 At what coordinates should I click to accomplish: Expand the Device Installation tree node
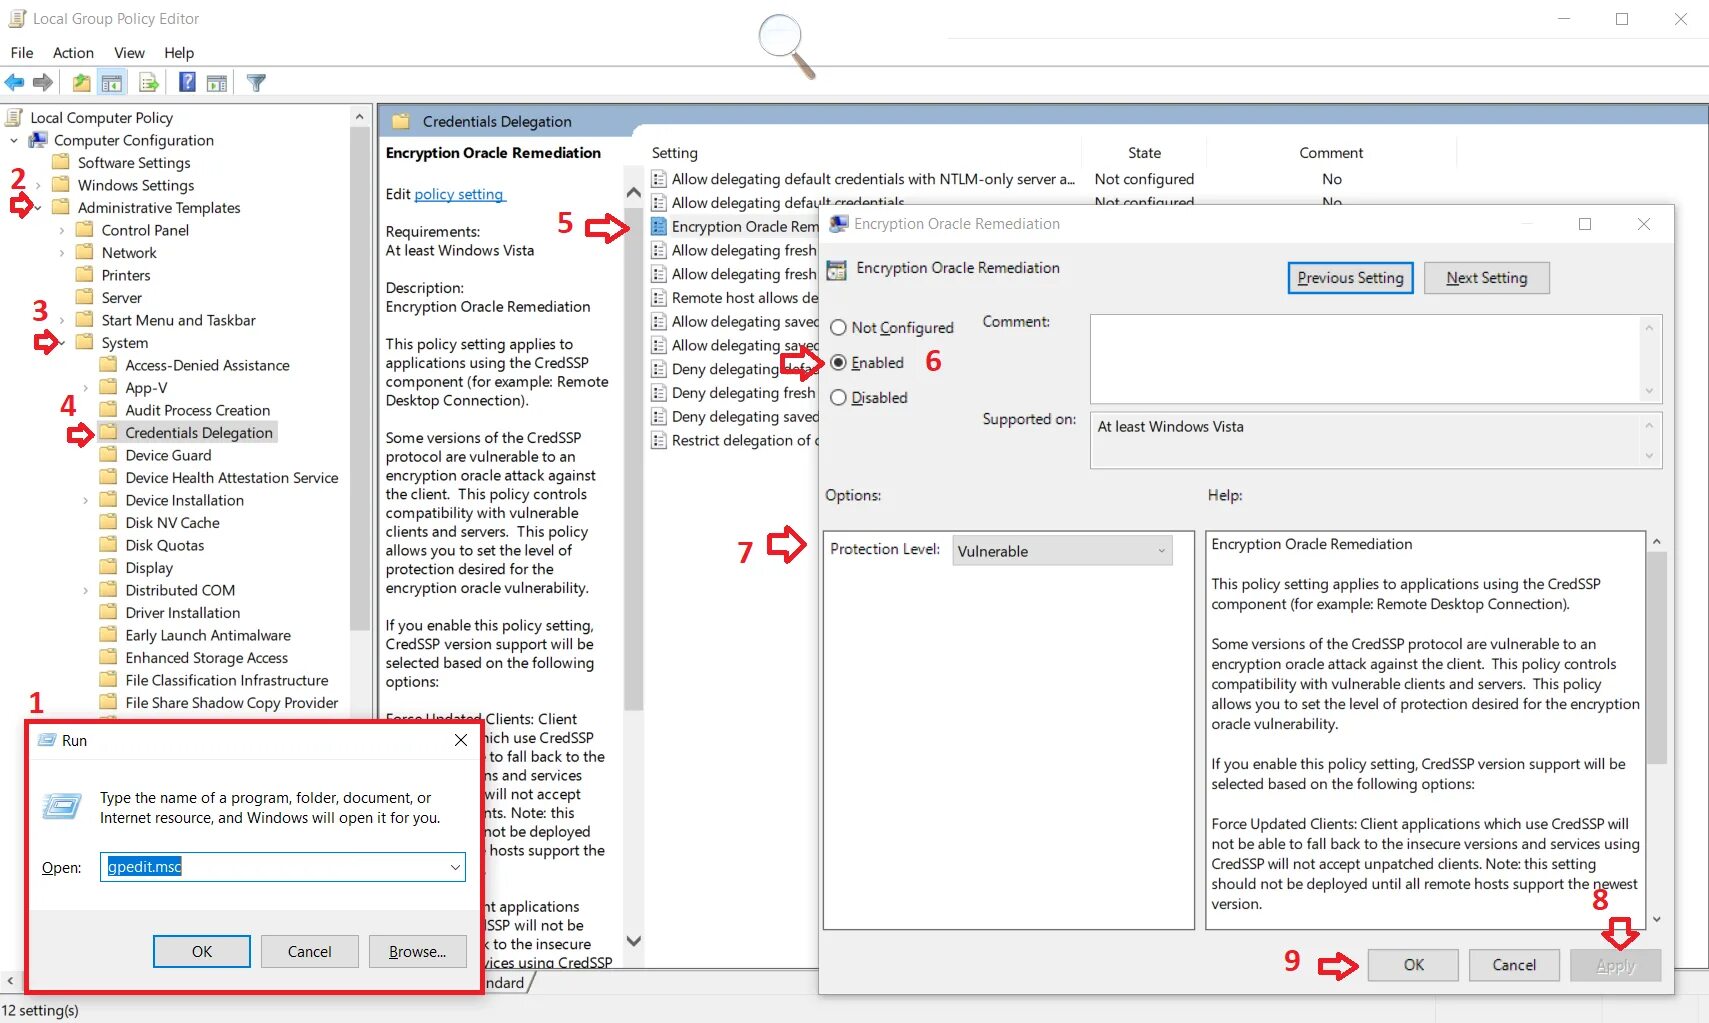point(86,501)
